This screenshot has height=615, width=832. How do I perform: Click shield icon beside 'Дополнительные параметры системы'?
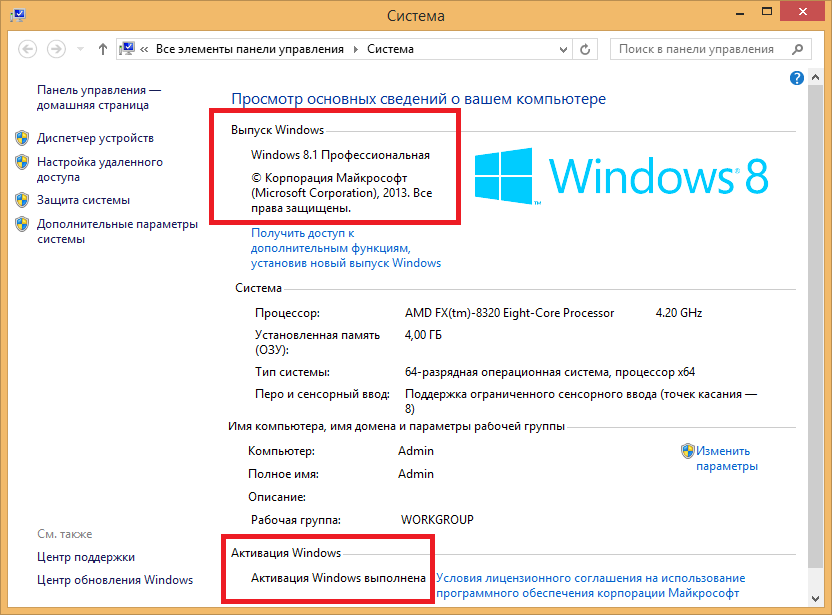22,224
